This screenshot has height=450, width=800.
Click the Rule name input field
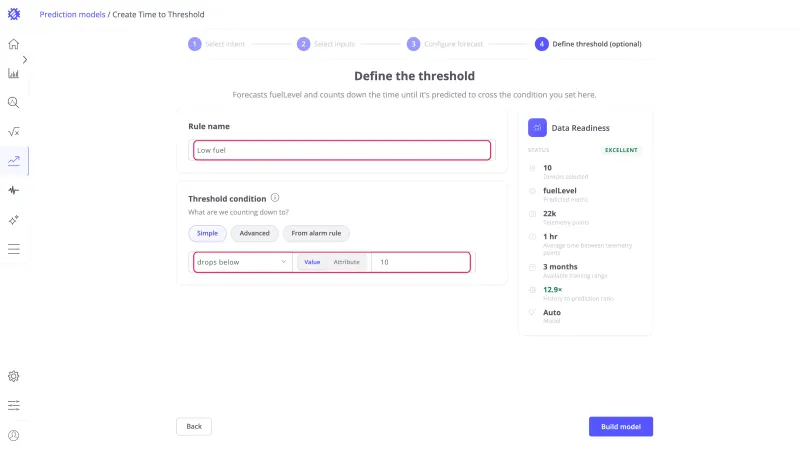342,150
